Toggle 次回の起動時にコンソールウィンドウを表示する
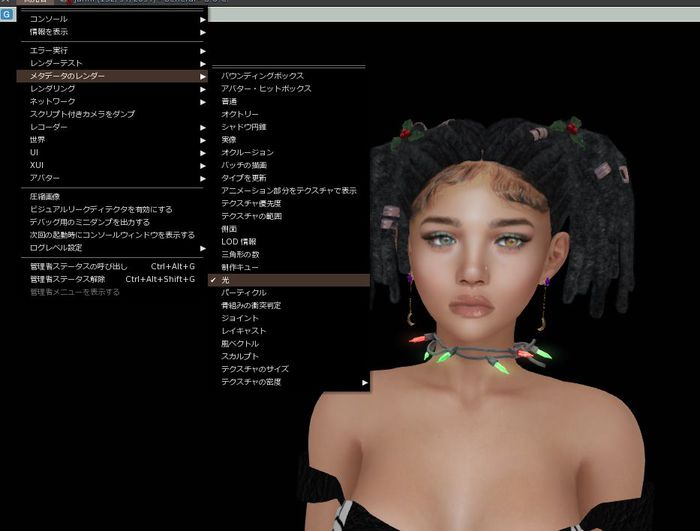This screenshot has width=700, height=531. click(x=112, y=235)
